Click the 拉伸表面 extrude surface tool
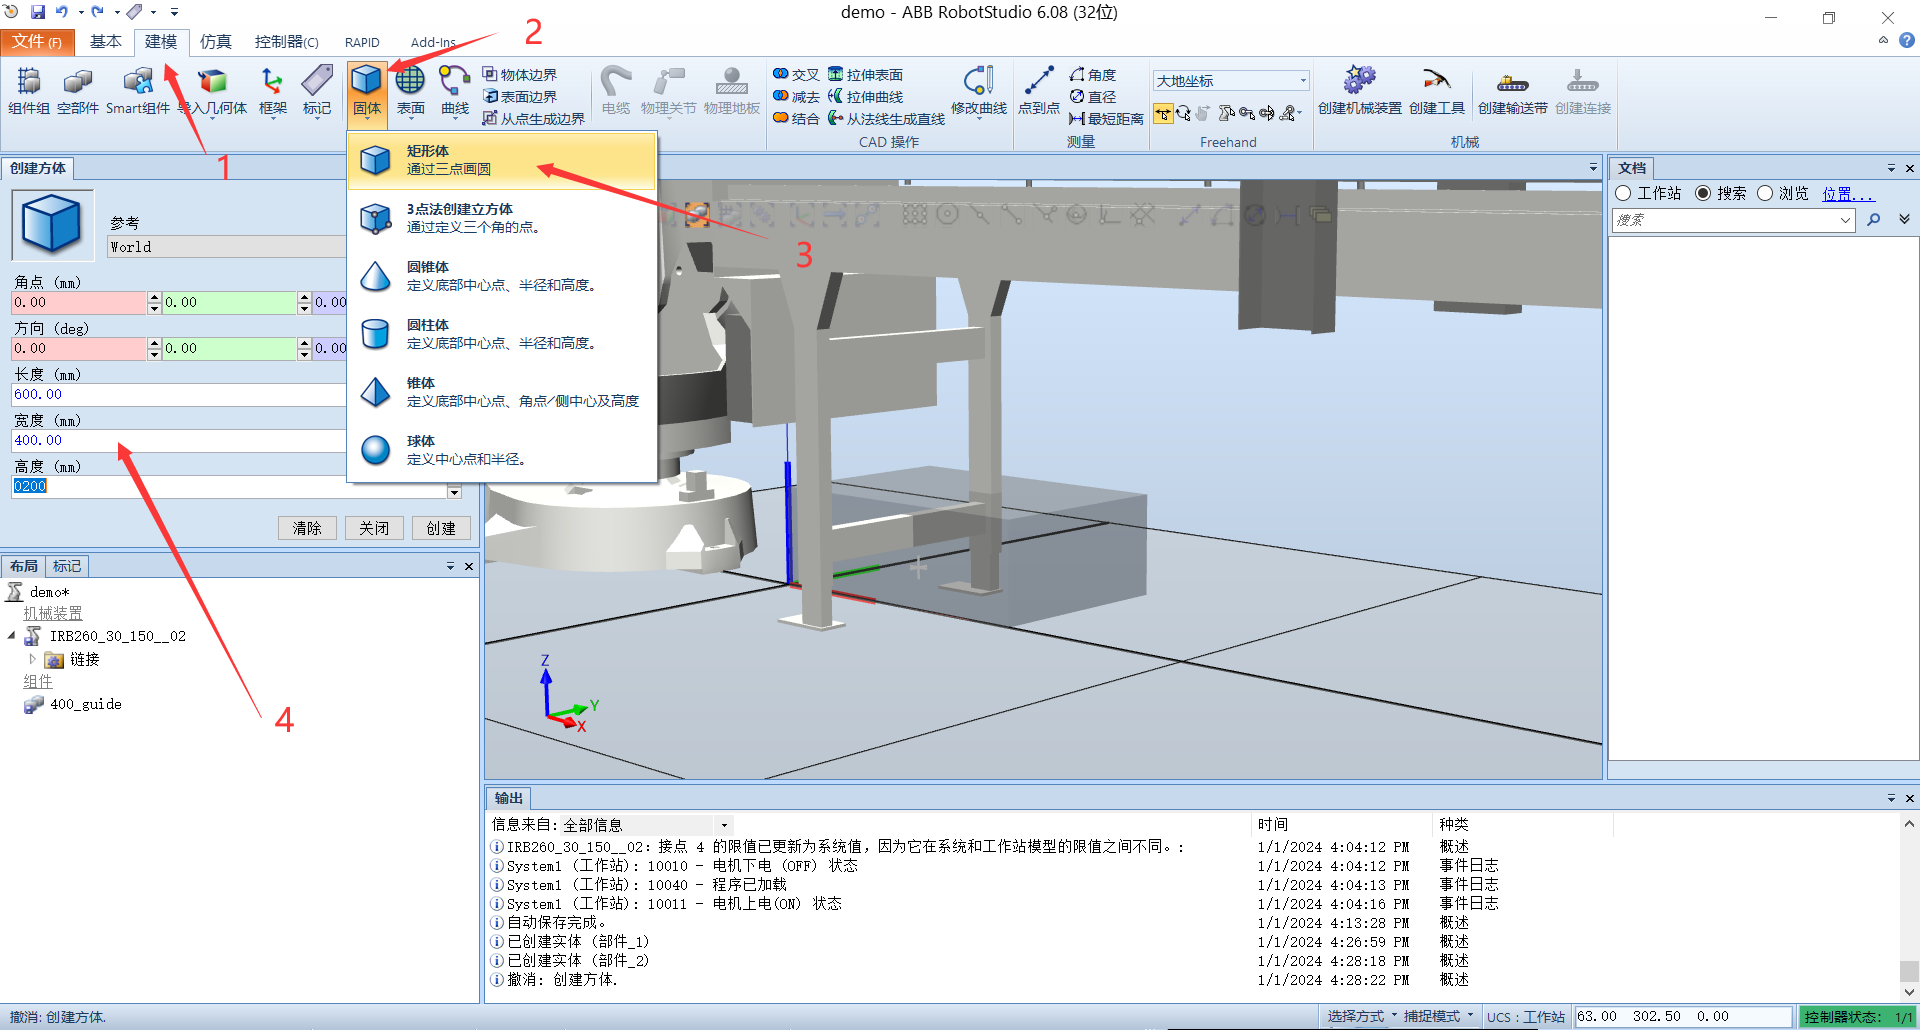This screenshot has height=1030, width=1920. pos(866,75)
